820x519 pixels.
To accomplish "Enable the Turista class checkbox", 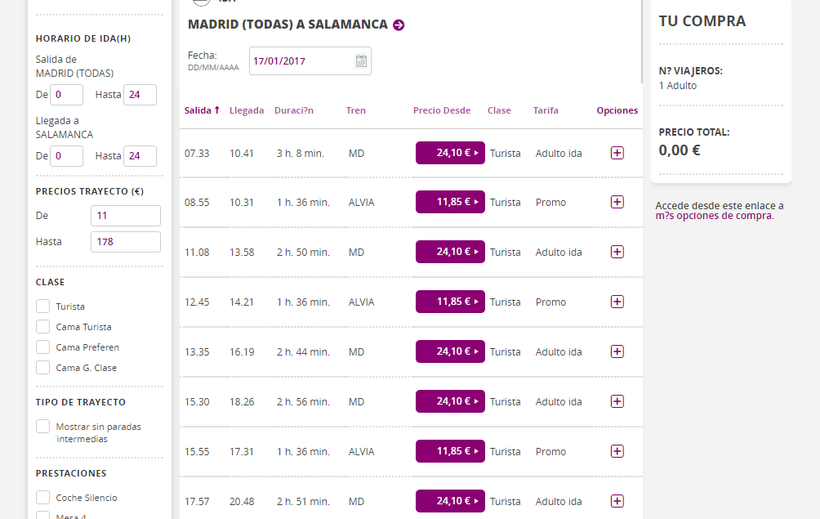I will coord(43,306).
